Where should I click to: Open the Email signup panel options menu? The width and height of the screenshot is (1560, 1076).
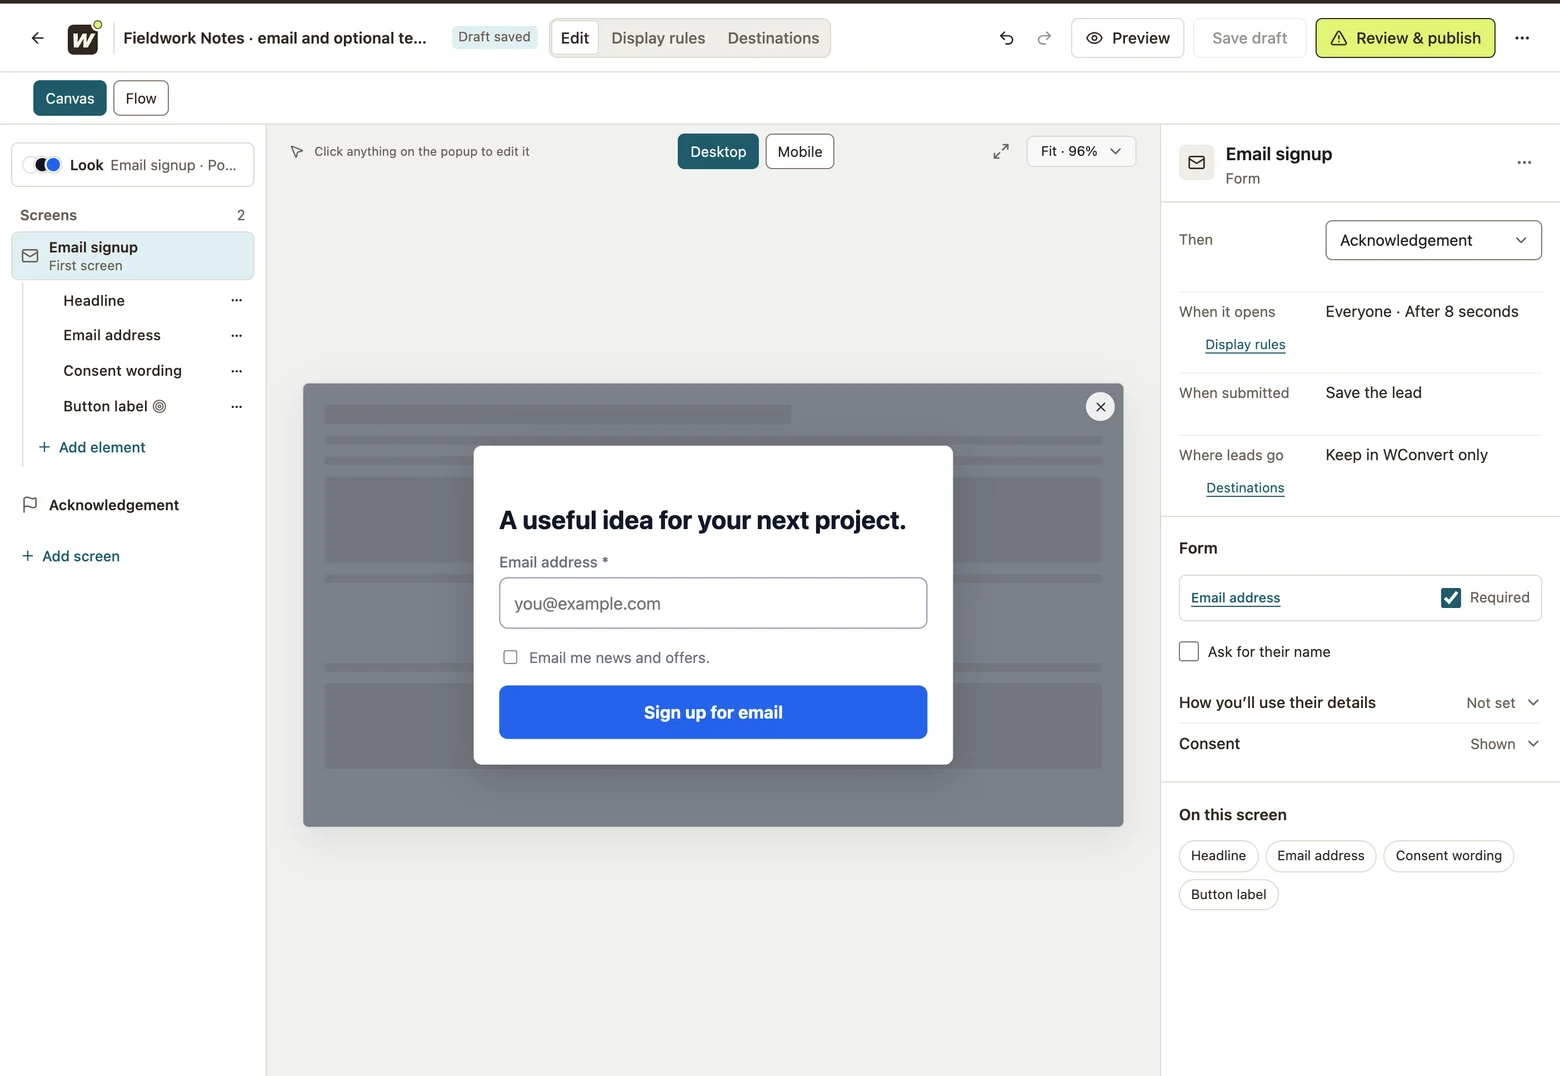pyautogui.click(x=1524, y=162)
